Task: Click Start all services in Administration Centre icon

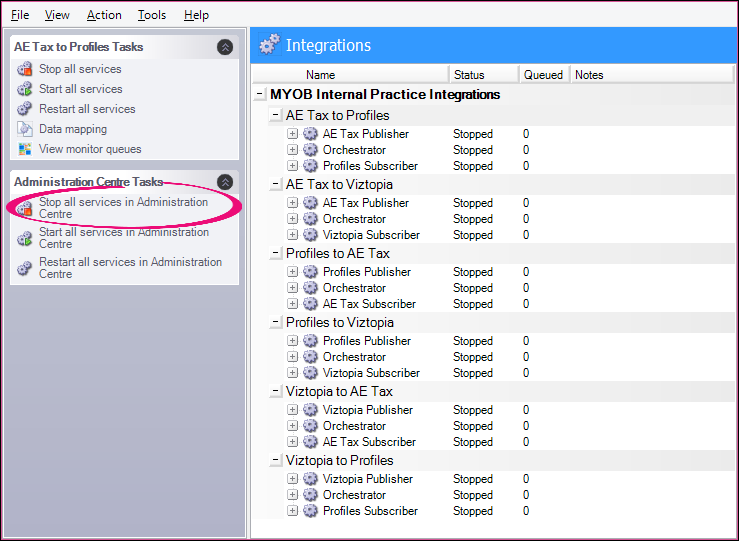Action: pyautogui.click(x=25, y=238)
